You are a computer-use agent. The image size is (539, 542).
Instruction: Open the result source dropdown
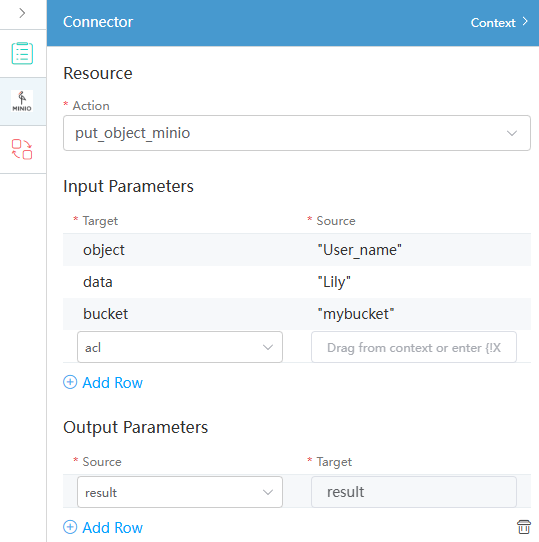180,492
